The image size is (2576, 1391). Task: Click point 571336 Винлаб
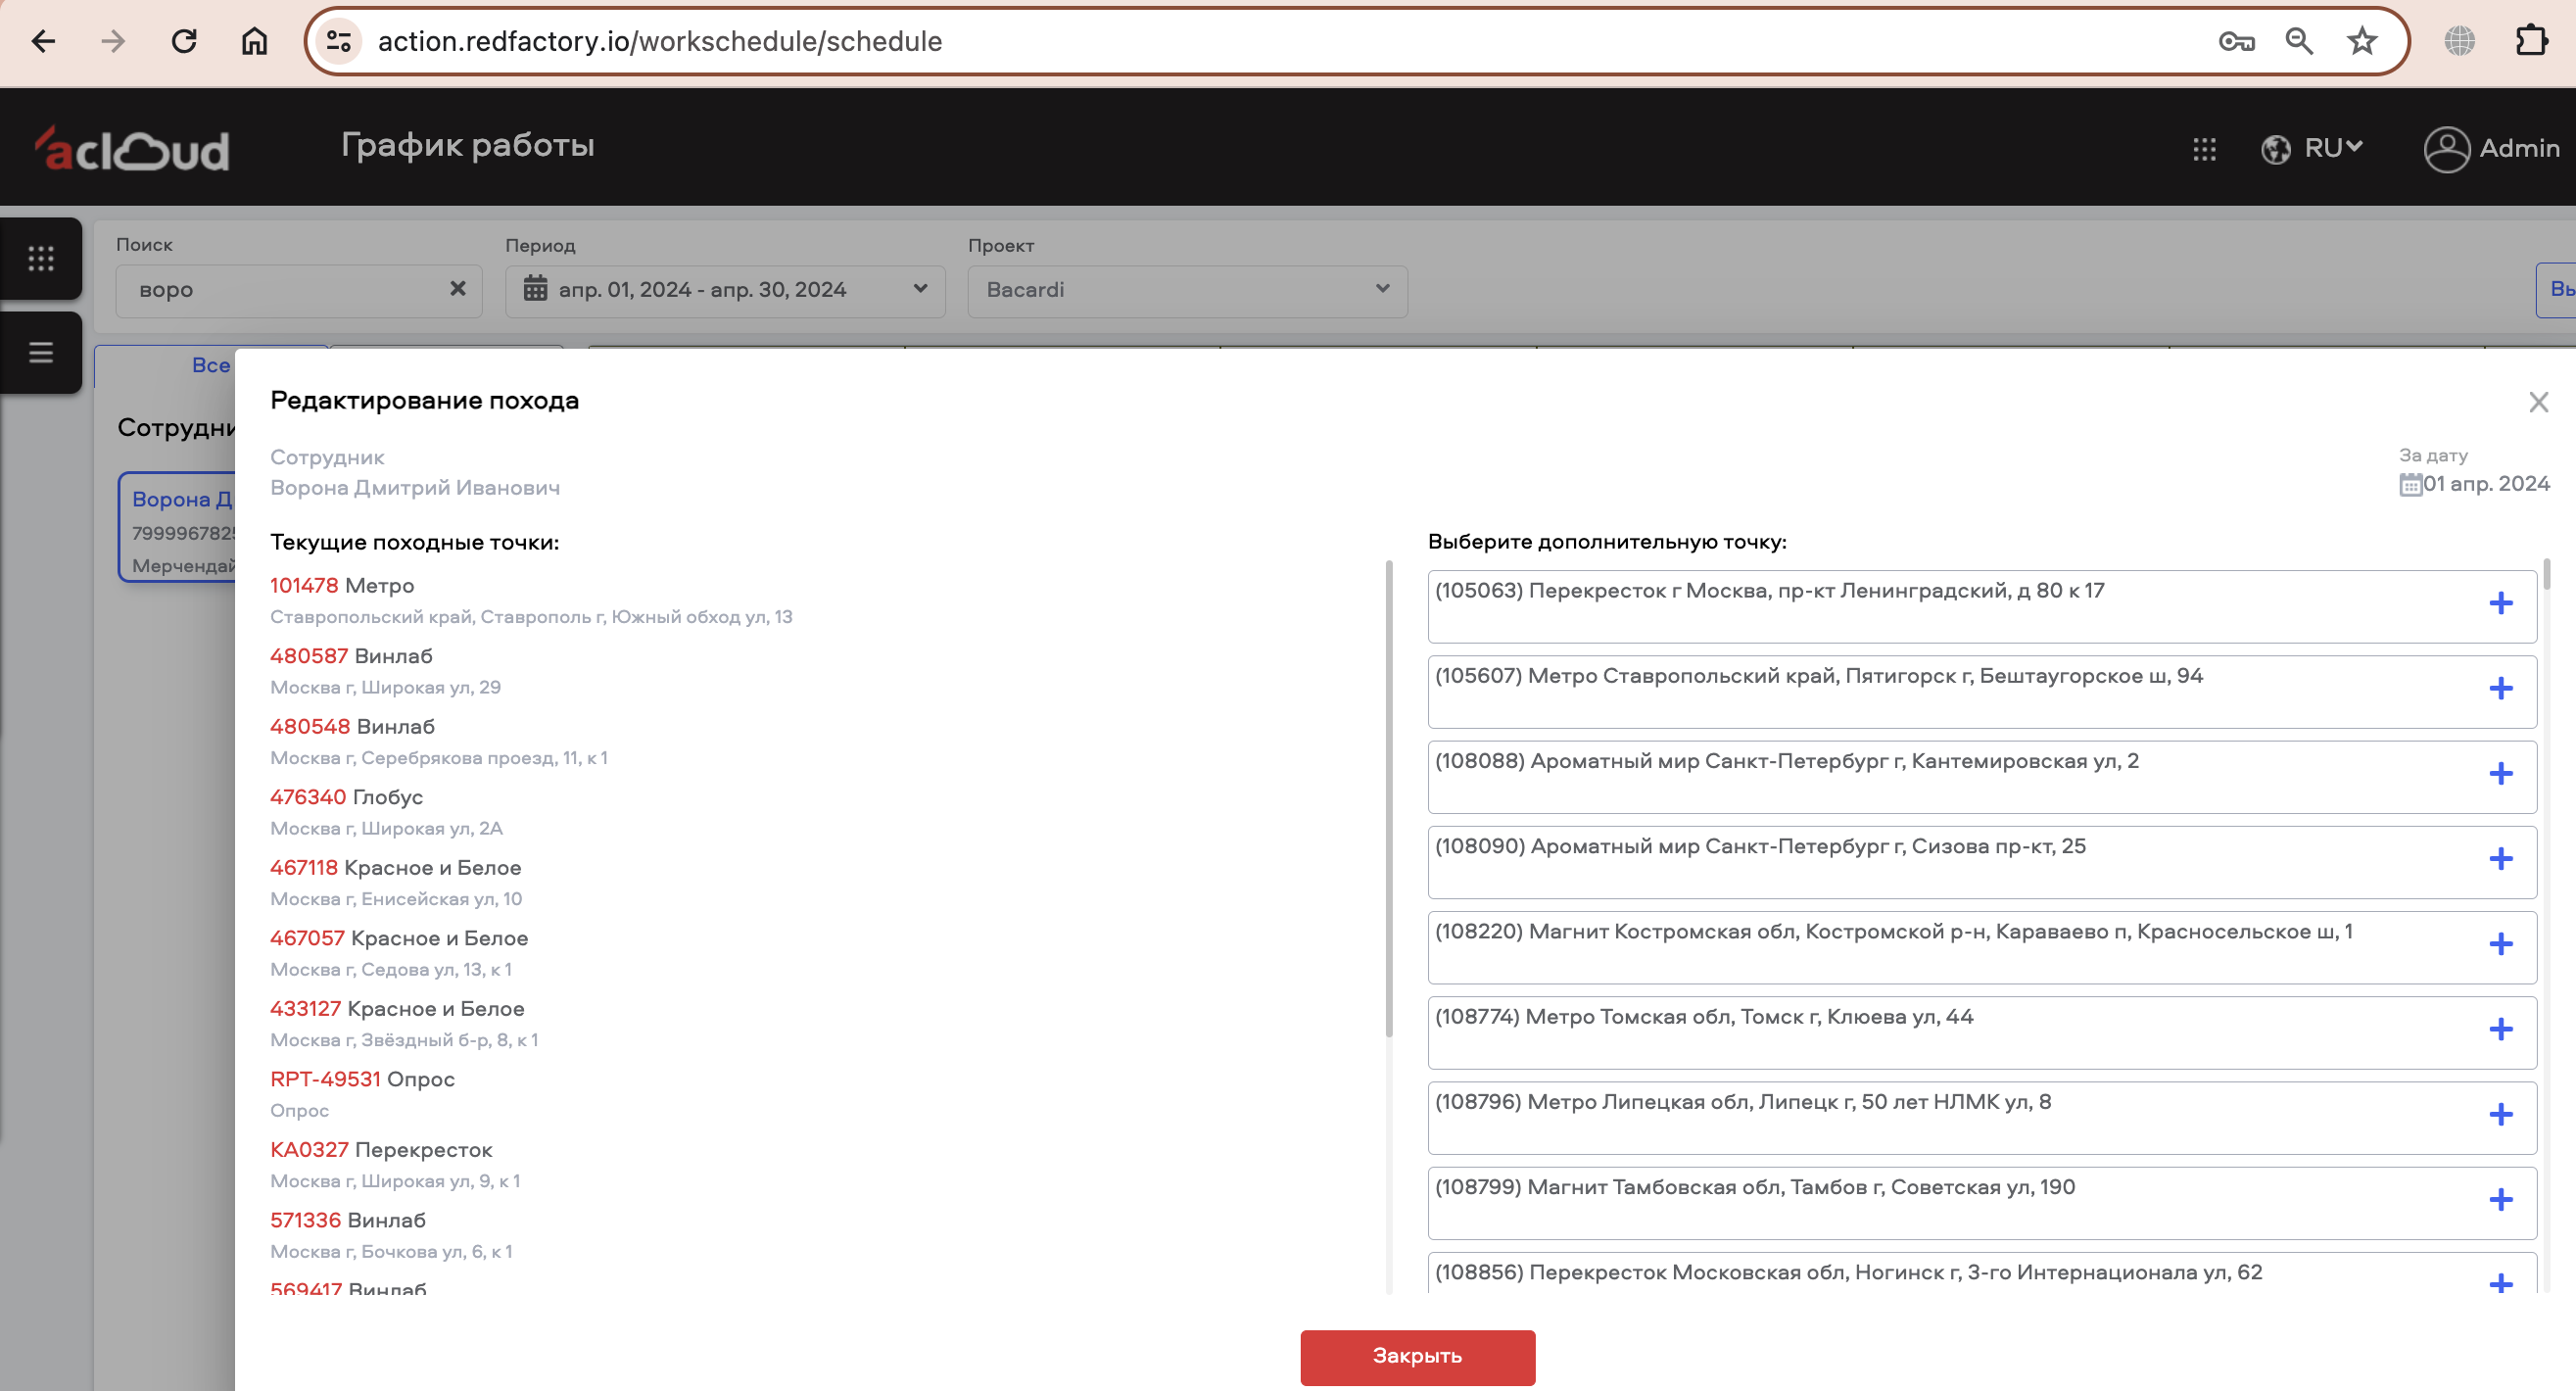(x=348, y=1220)
